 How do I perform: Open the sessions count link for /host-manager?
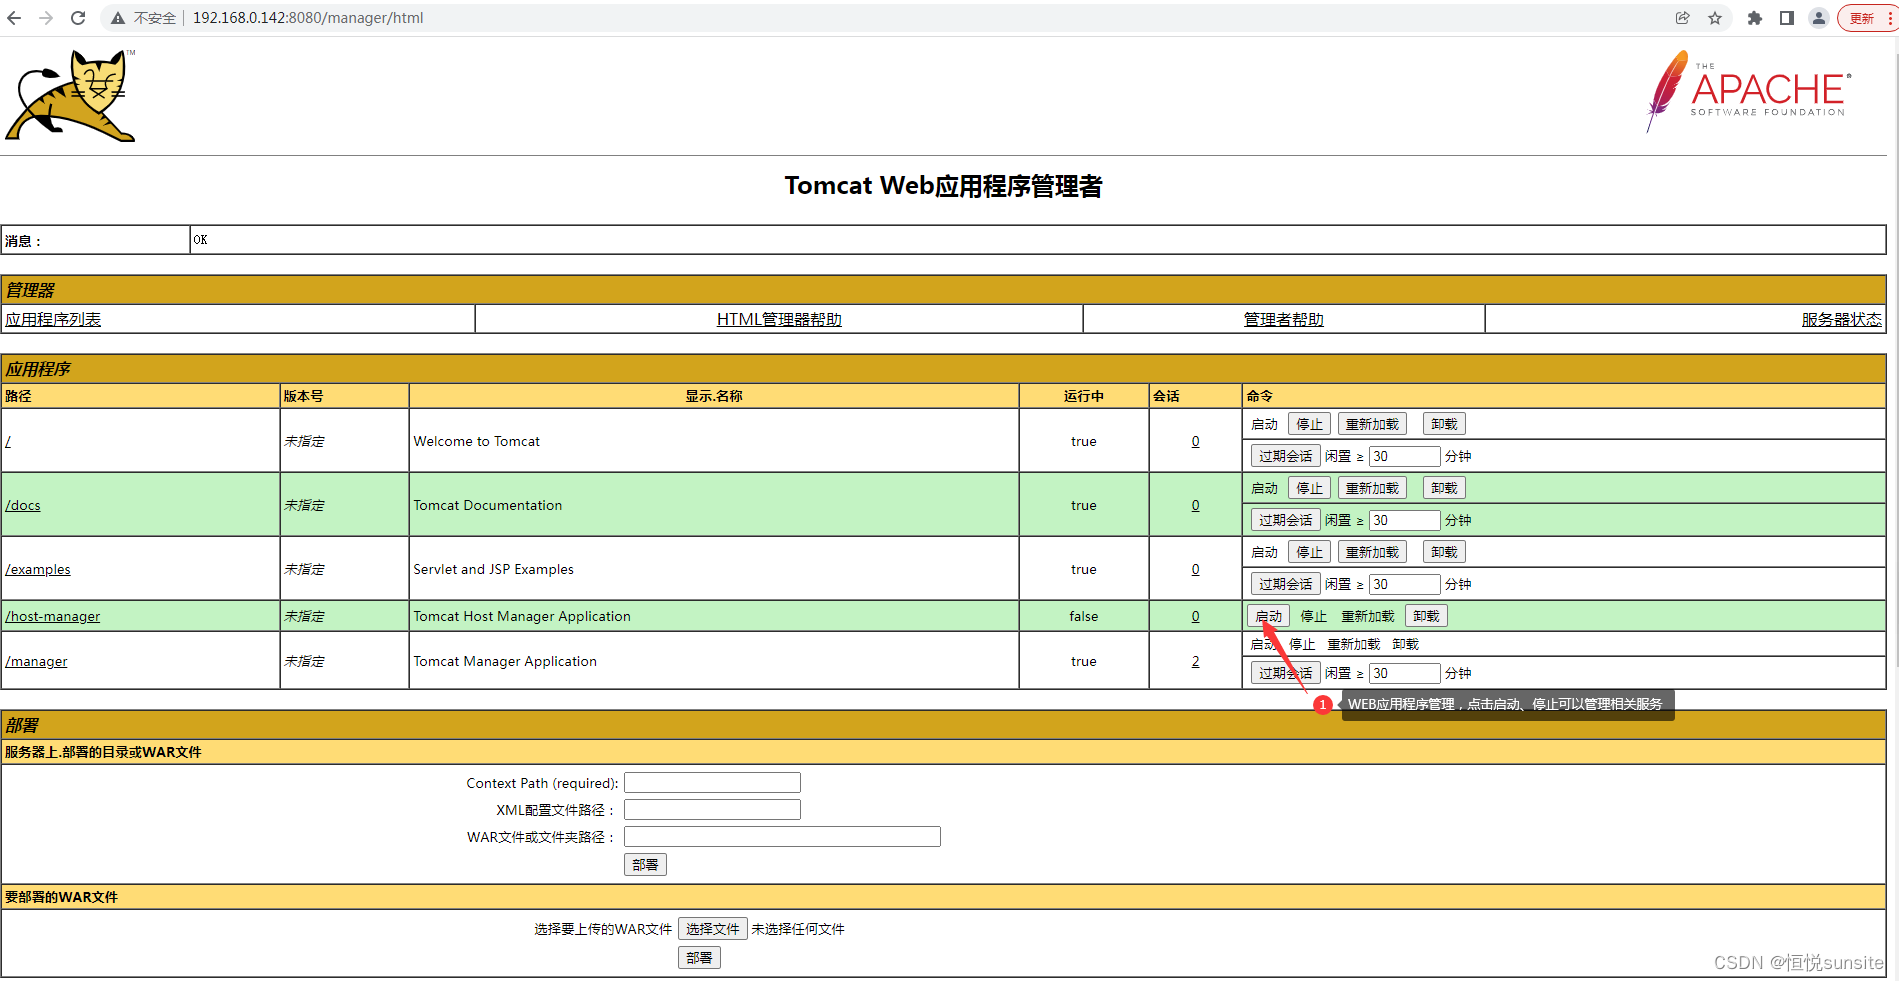1195,616
